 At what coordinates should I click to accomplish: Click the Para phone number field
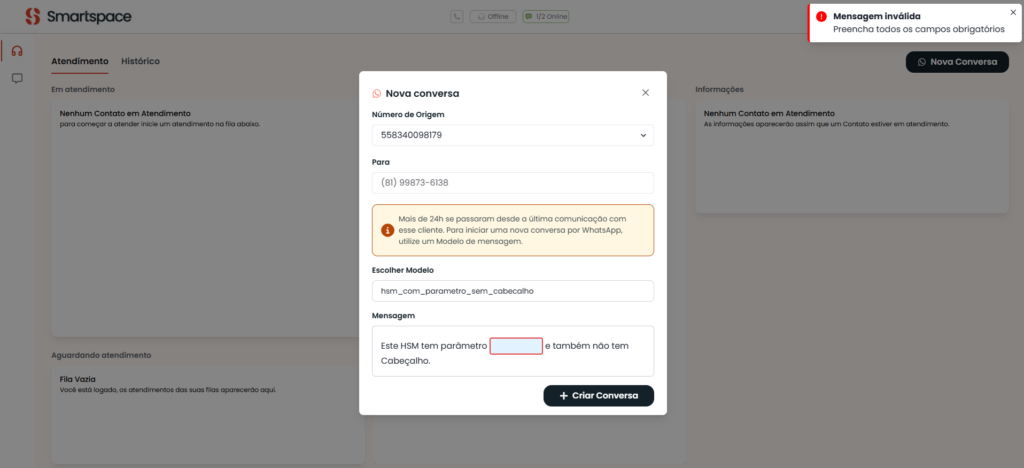512,183
